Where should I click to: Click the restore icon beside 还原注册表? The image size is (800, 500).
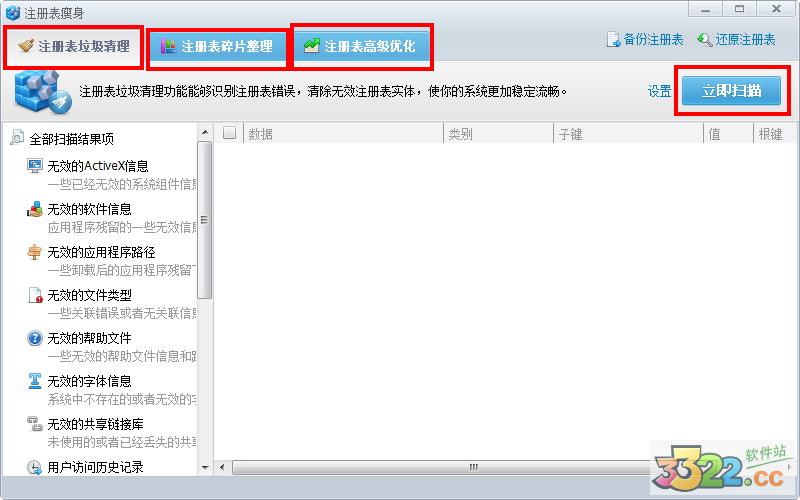click(x=705, y=40)
